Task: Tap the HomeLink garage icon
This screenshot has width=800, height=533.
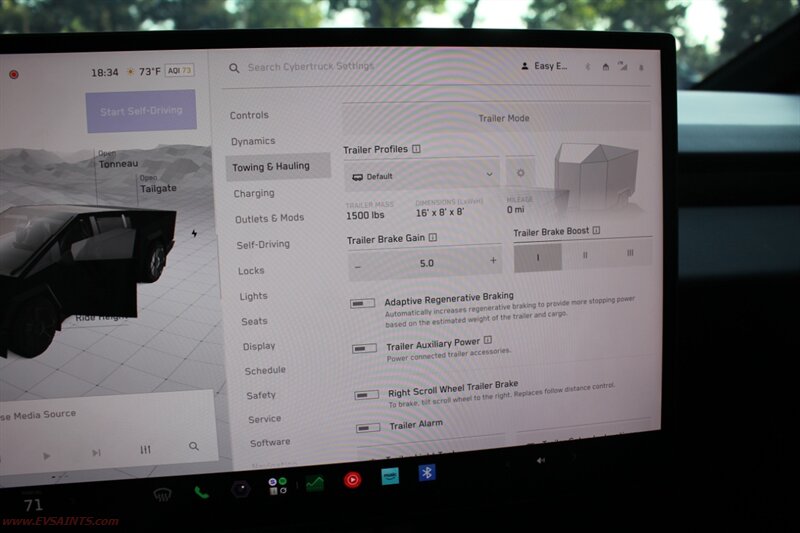Action: [x=606, y=66]
